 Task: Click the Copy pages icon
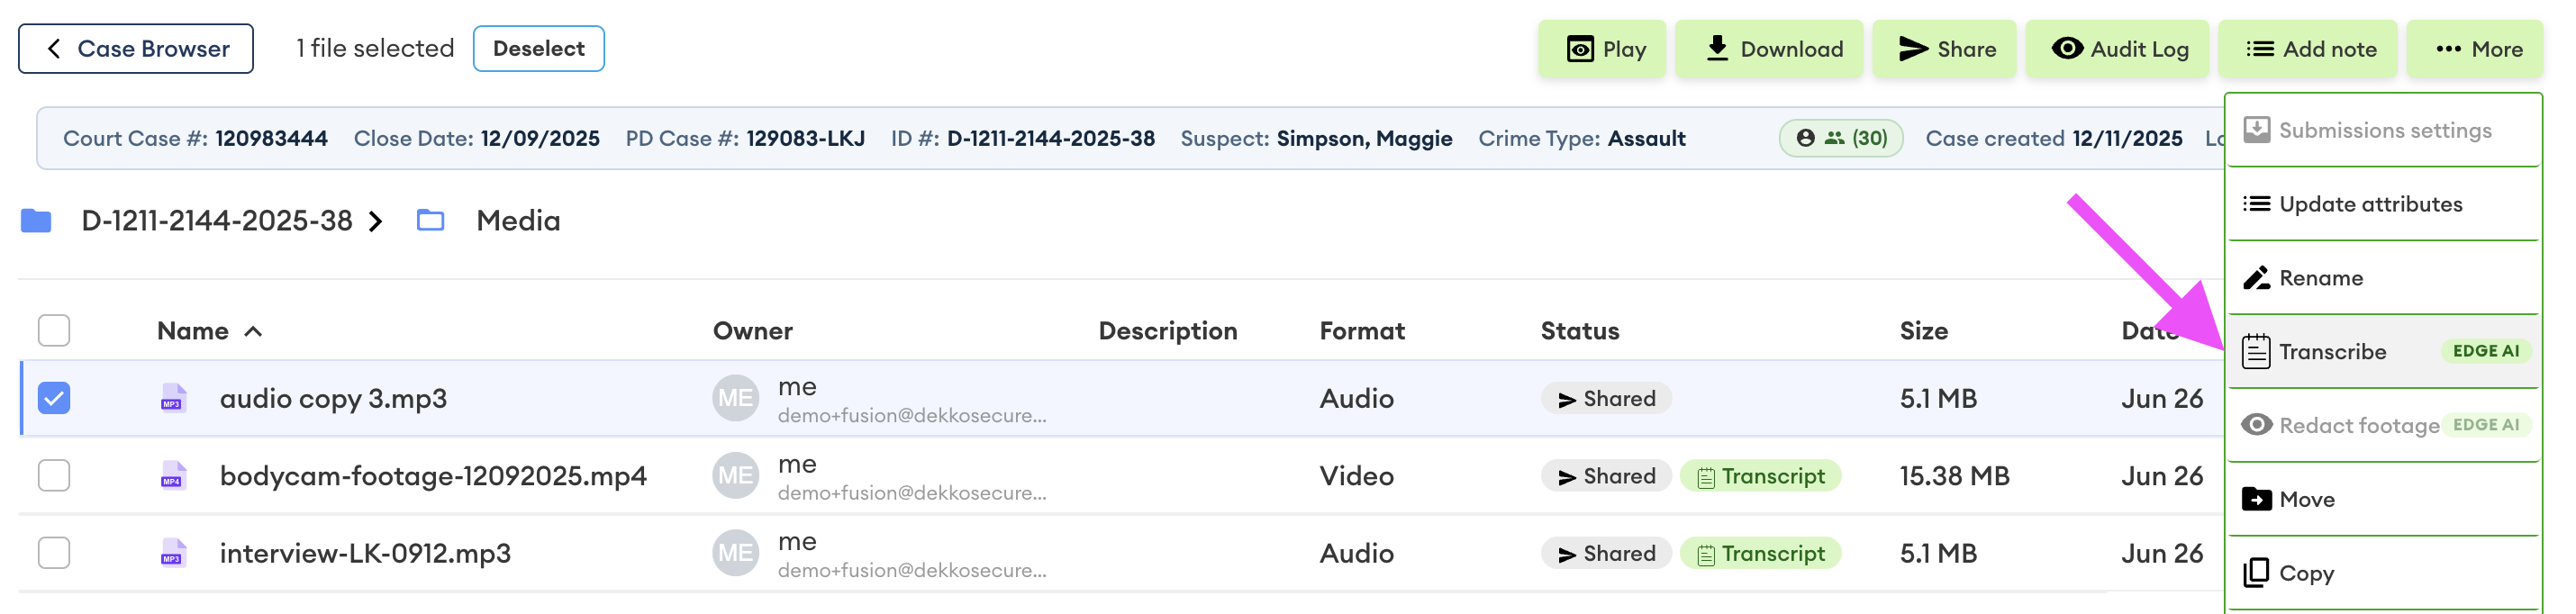(2256, 573)
